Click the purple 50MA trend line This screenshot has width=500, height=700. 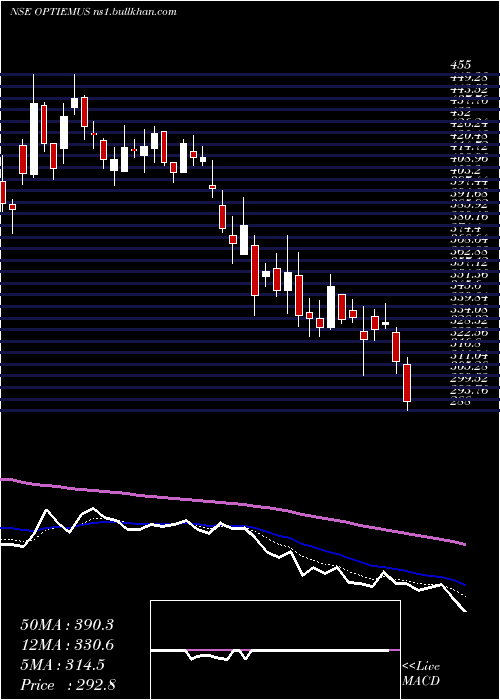tap(233, 504)
